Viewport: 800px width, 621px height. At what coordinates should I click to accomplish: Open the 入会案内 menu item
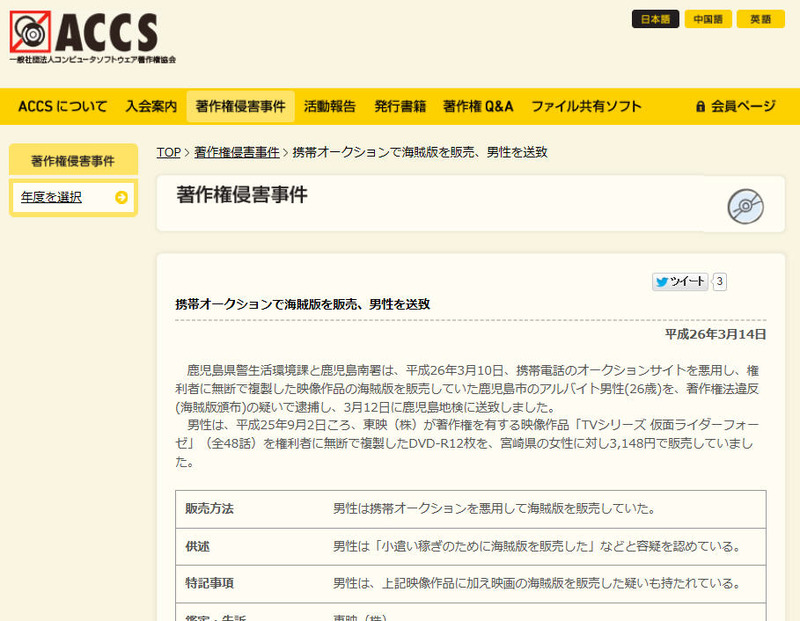point(151,107)
